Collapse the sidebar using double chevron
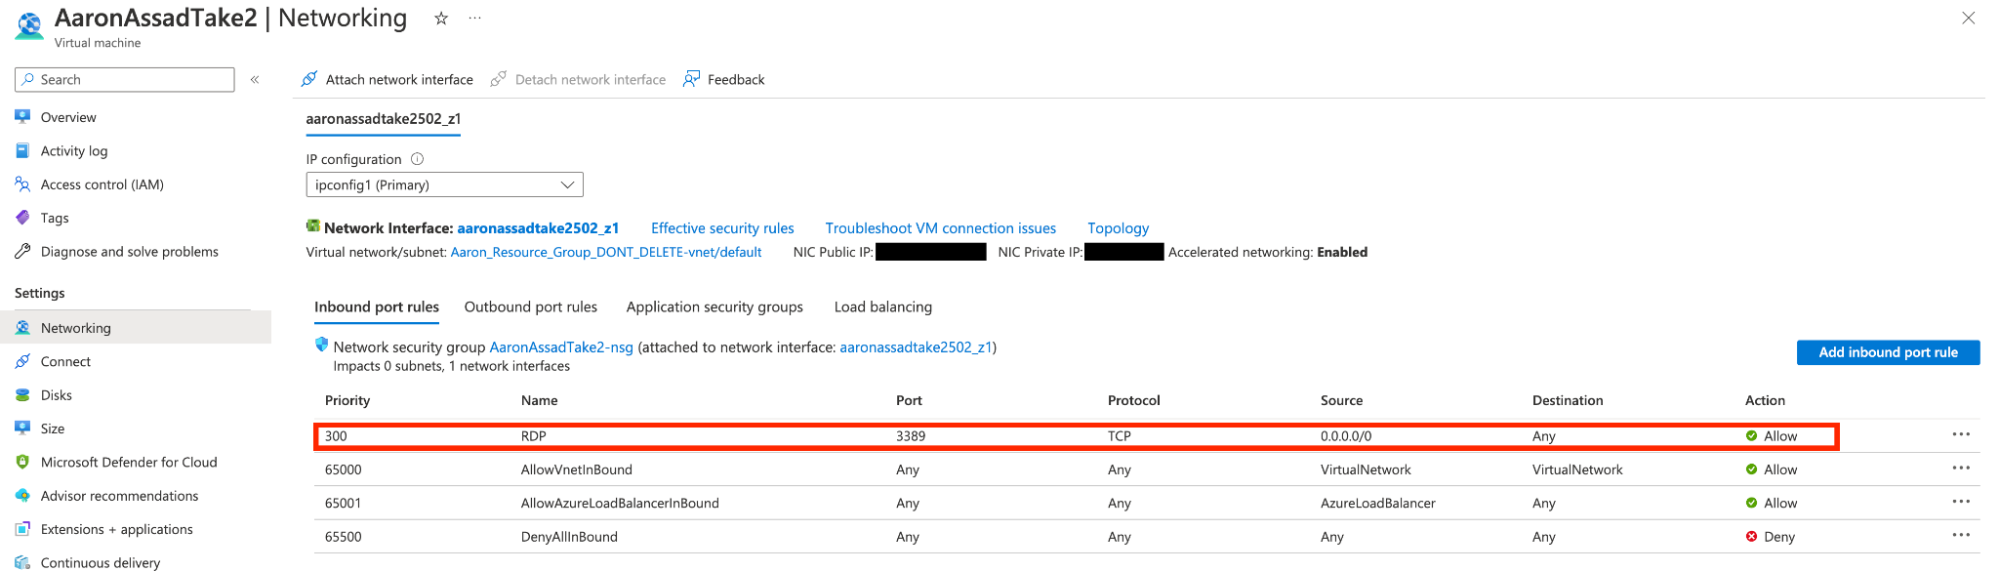The image size is (1999, 579). (x=255, y=80)
